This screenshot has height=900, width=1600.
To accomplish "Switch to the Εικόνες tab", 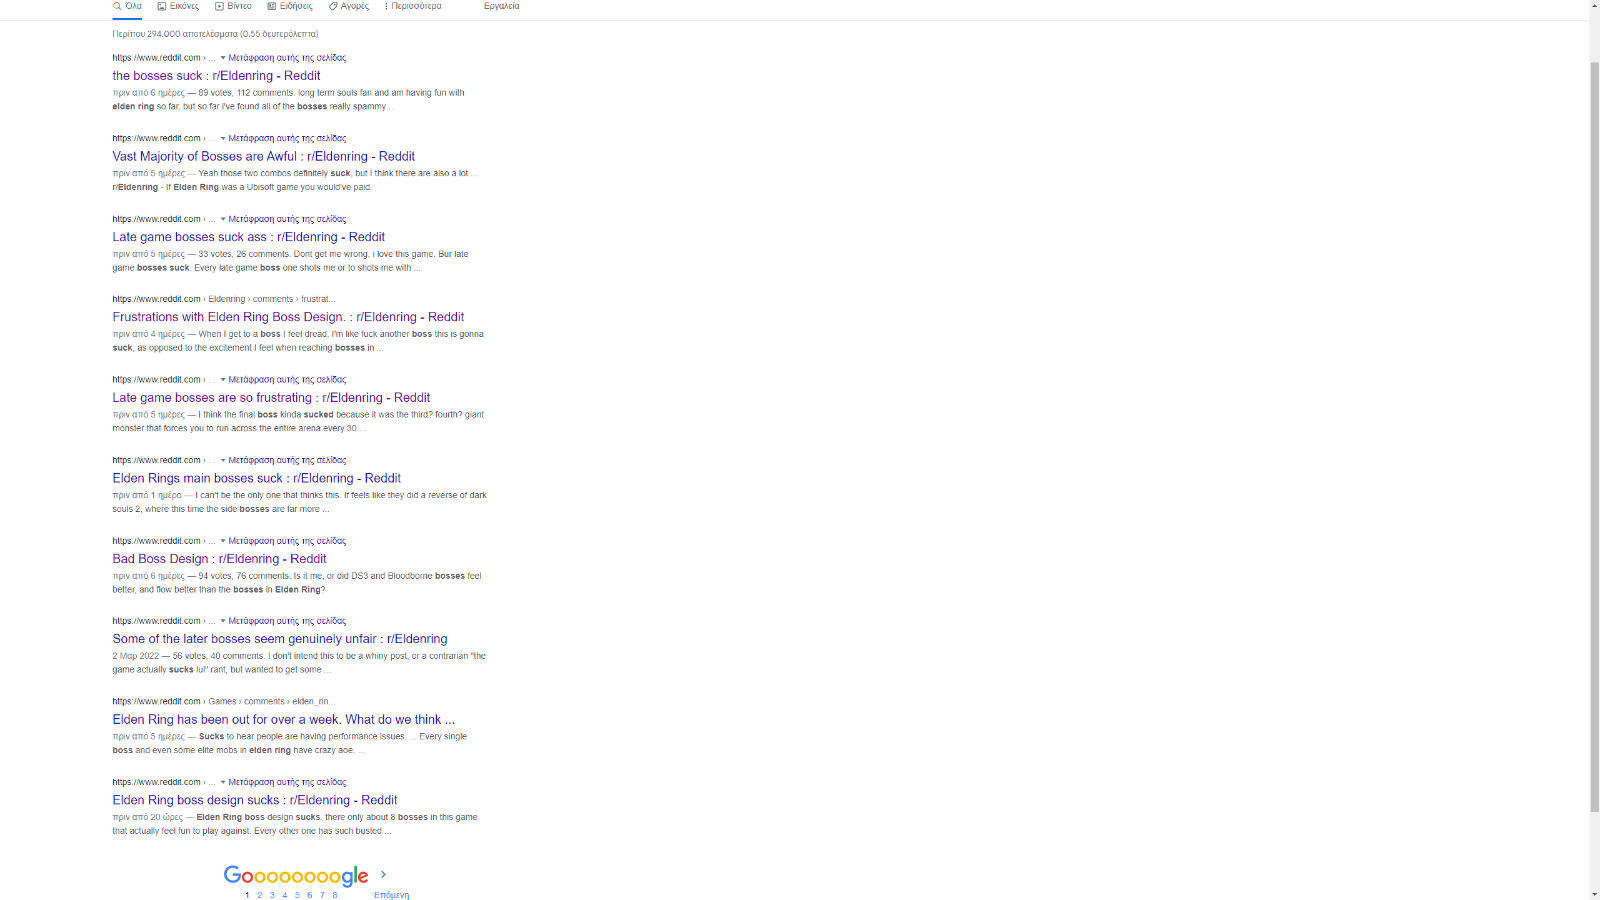I will click(x=178, y=6).
